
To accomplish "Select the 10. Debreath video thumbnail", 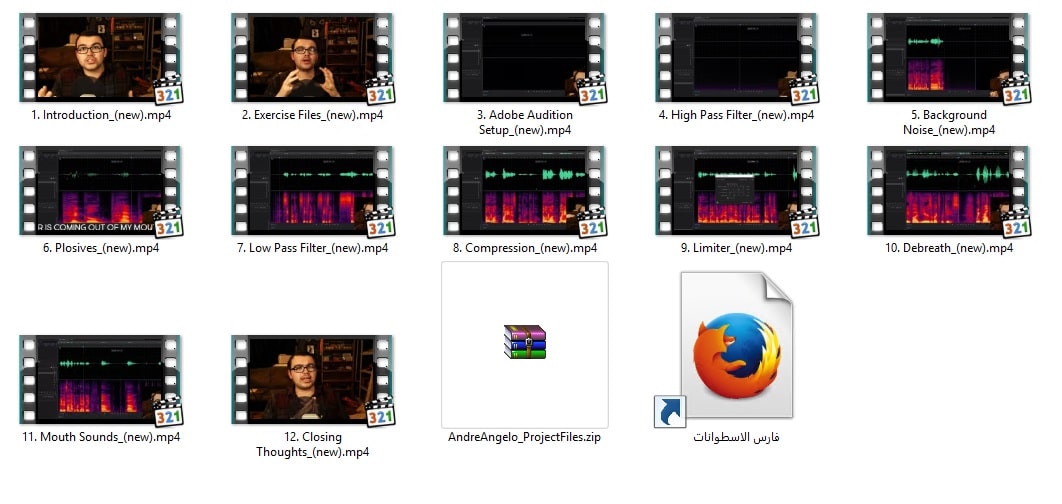I will [x=948, y=190].
